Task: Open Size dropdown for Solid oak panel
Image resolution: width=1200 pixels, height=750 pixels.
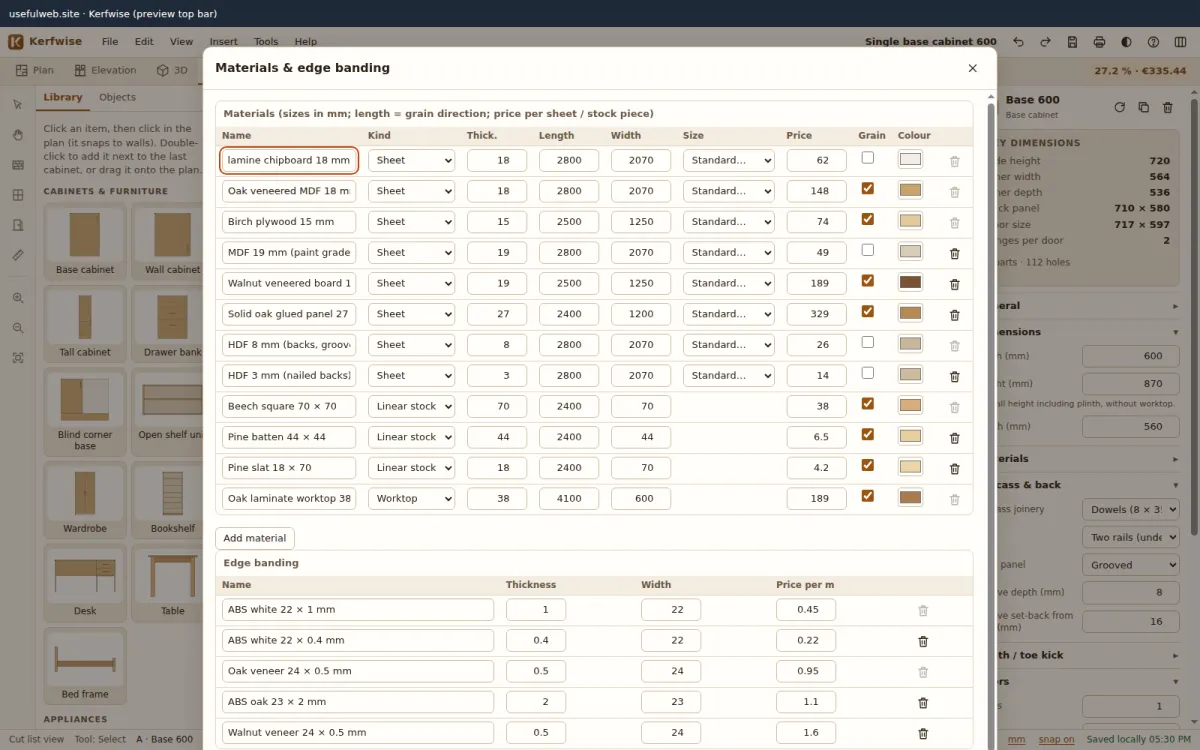Action: [728, 314]
